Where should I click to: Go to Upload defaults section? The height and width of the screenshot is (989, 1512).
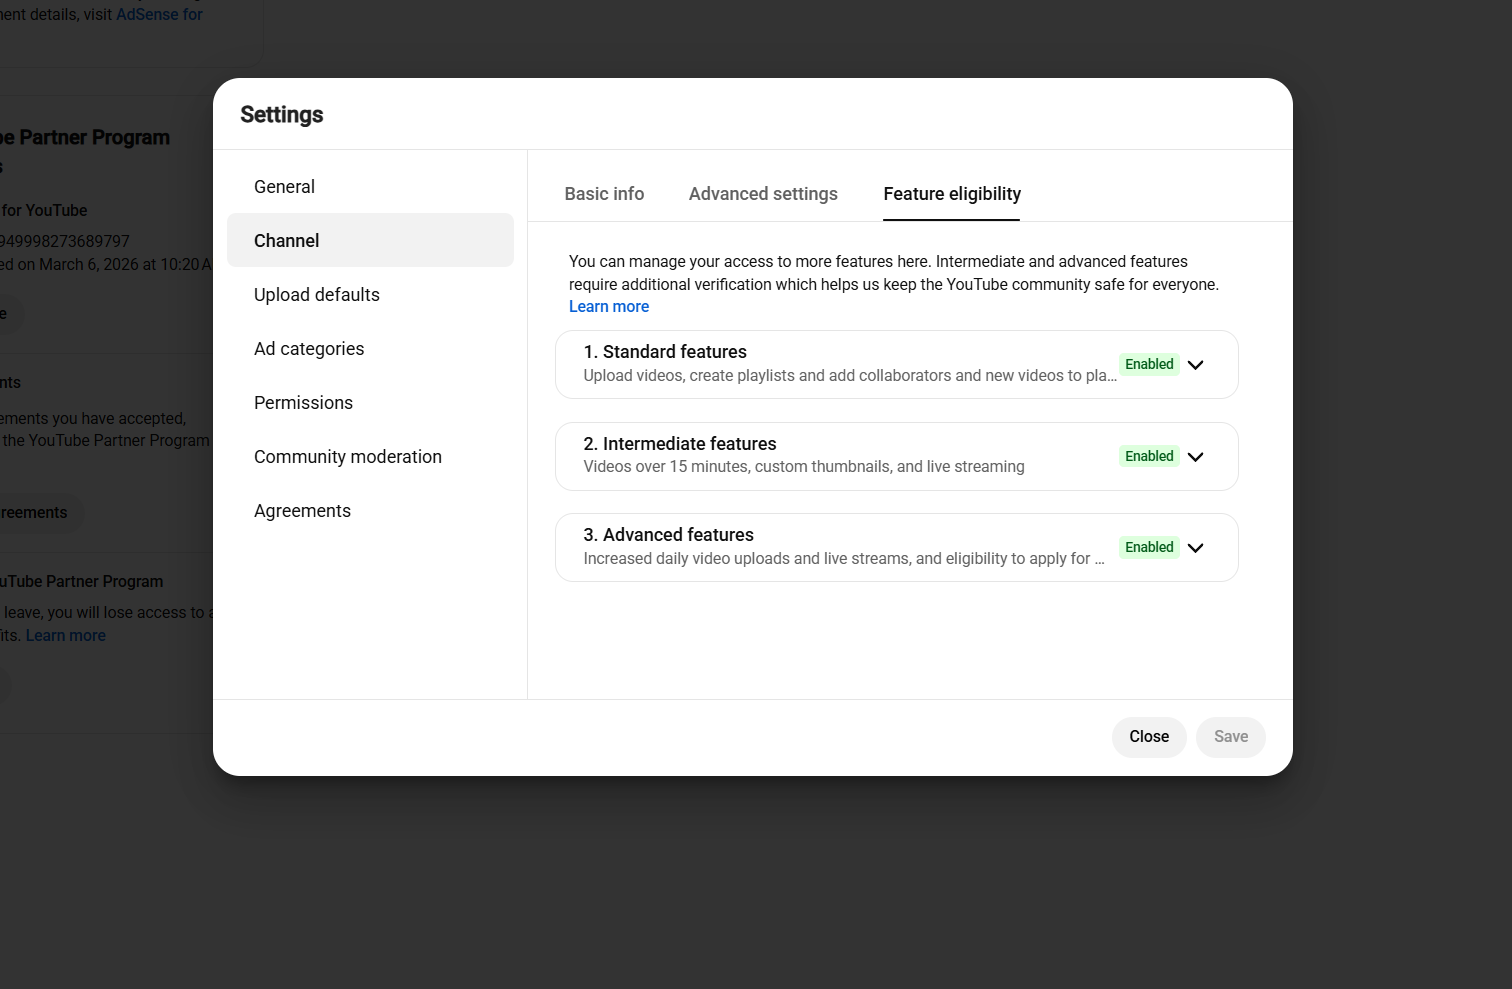[370, 295]
